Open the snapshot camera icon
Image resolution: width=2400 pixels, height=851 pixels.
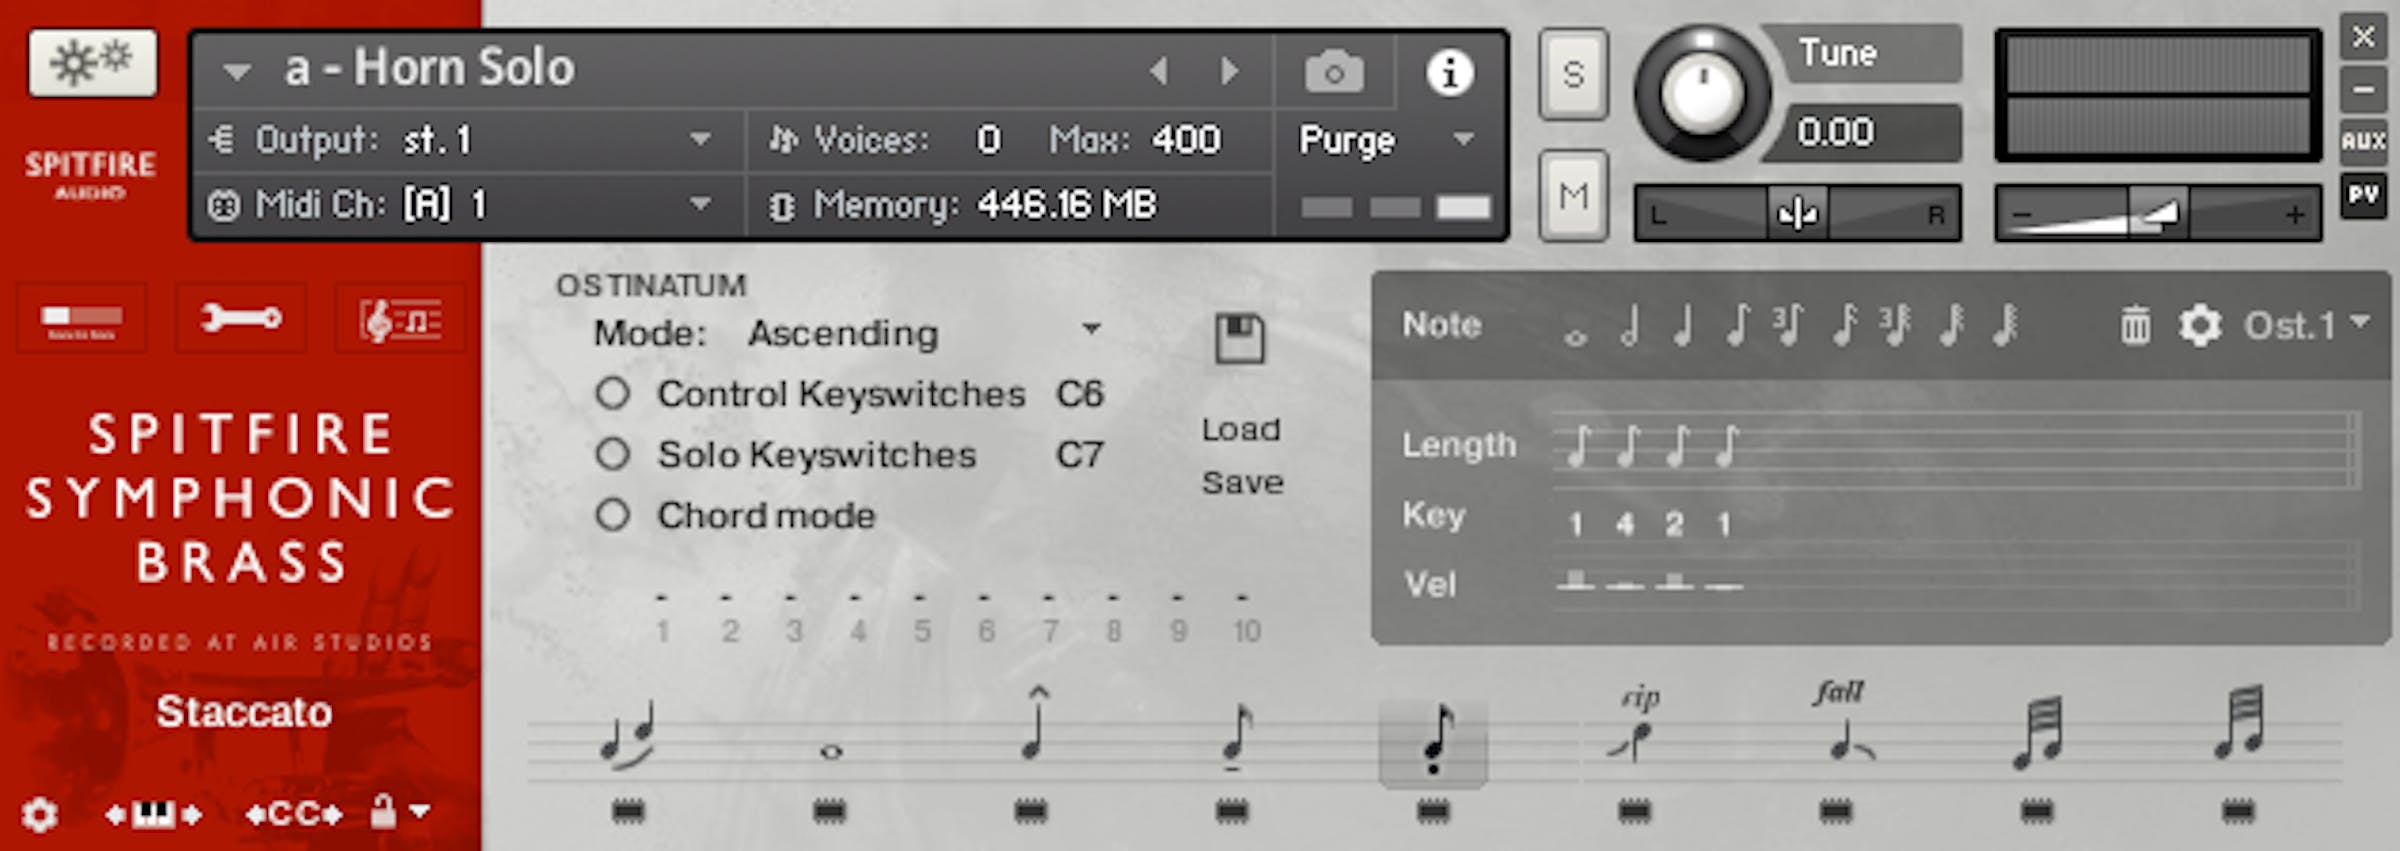(1334, 72)
